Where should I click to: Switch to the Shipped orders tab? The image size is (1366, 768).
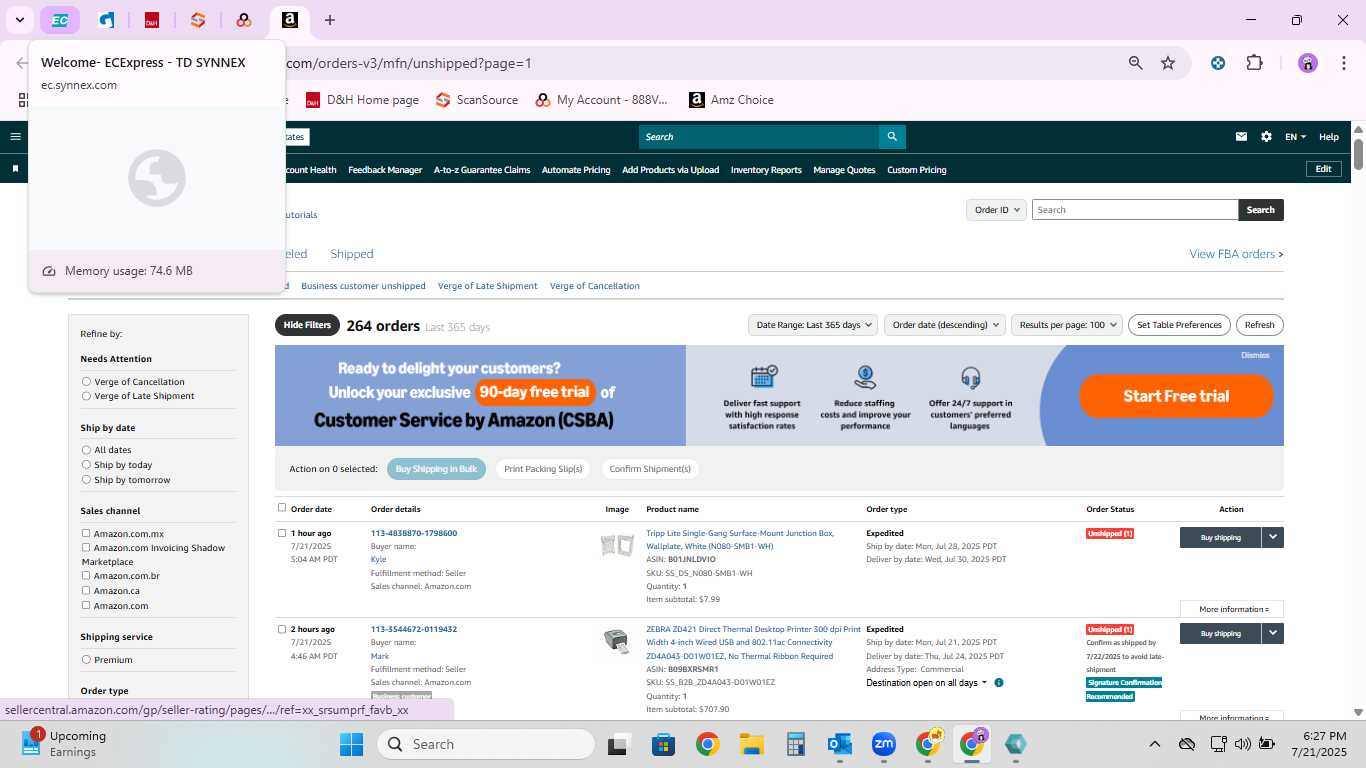click(x=352, y=254)
